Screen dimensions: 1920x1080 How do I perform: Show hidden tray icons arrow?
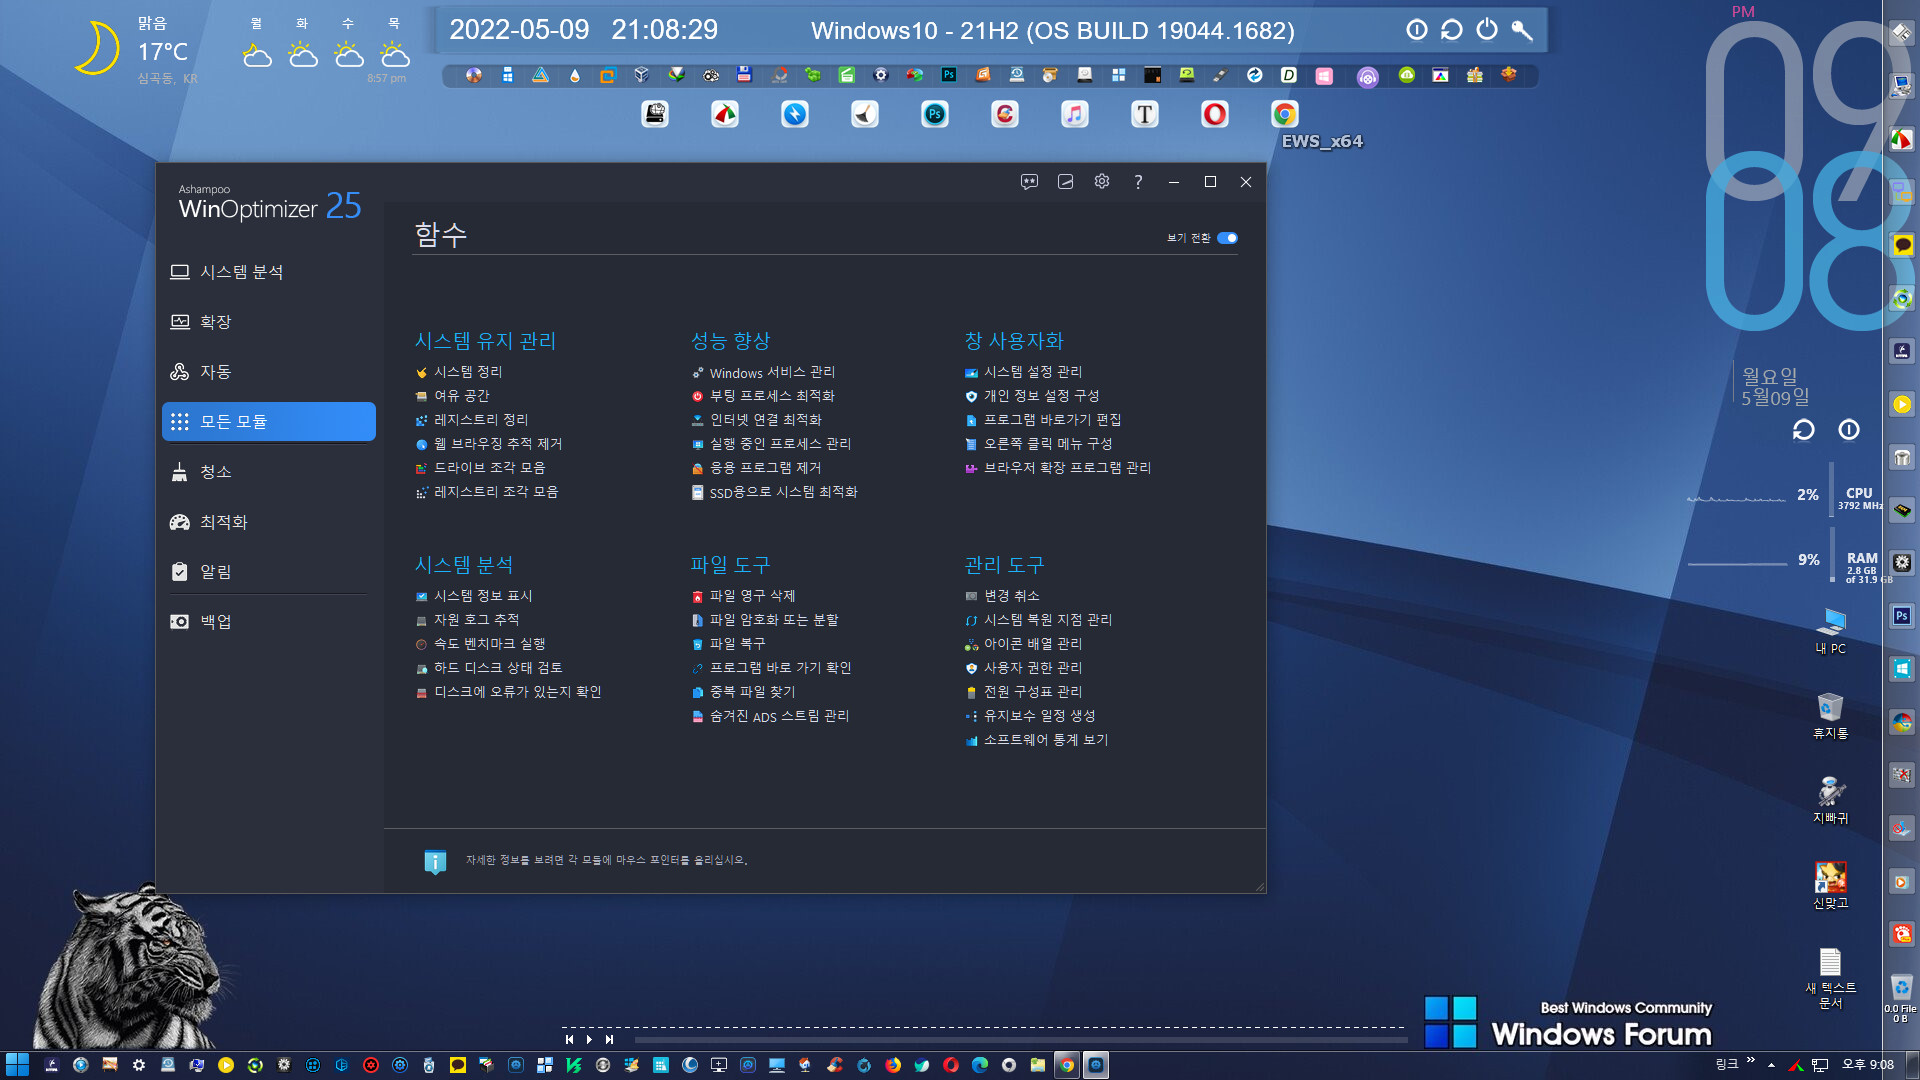1771,1065
